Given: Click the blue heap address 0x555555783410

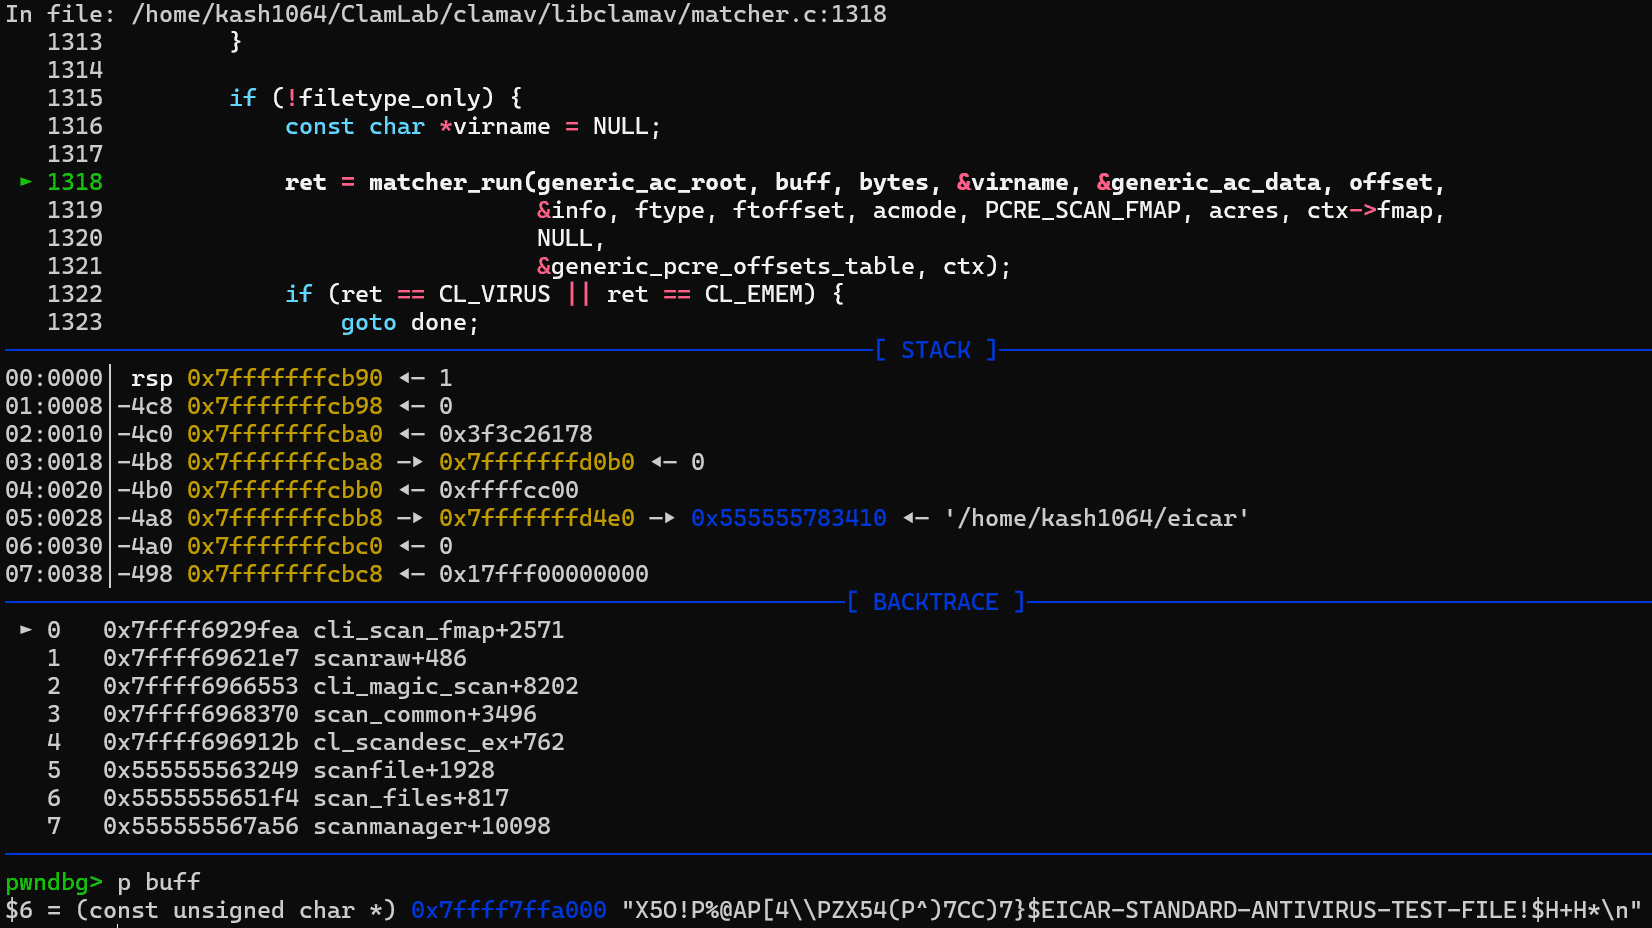Looking at the screenshot, I should click(788, 518).
